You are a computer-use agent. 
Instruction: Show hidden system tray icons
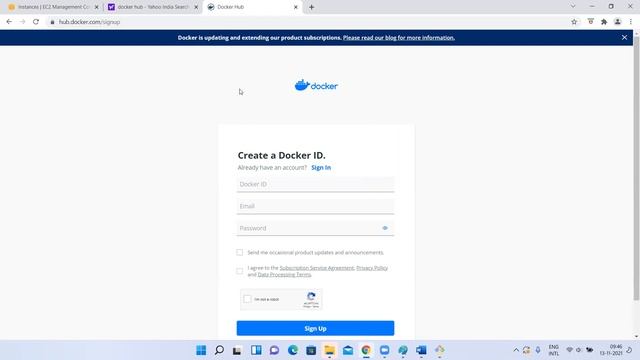(516, 350)
